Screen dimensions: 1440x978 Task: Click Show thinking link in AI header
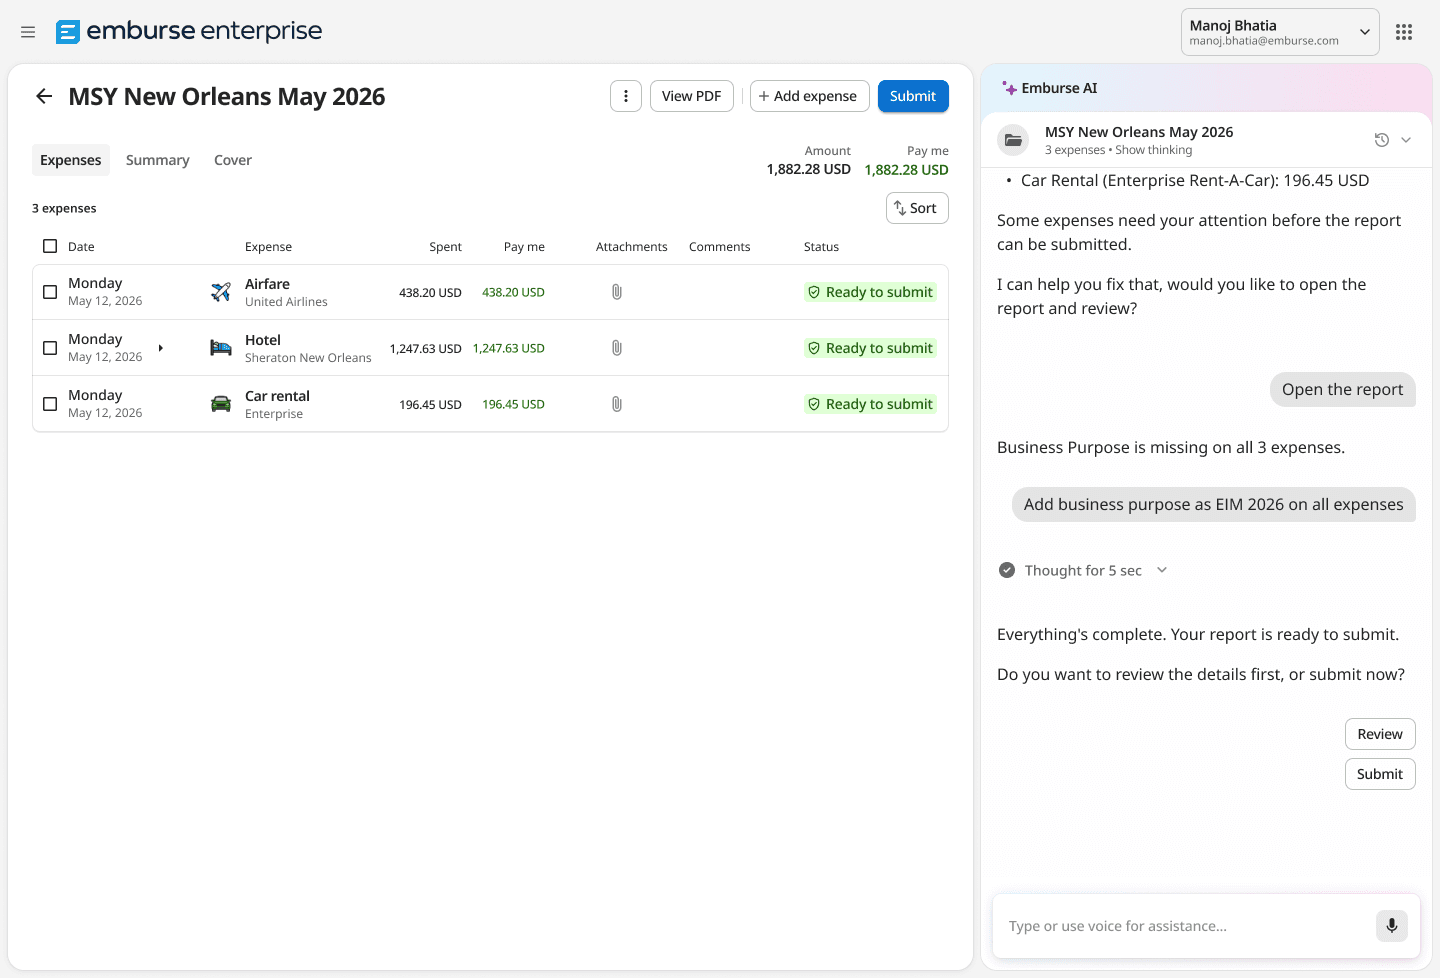tap(1154, 150)
